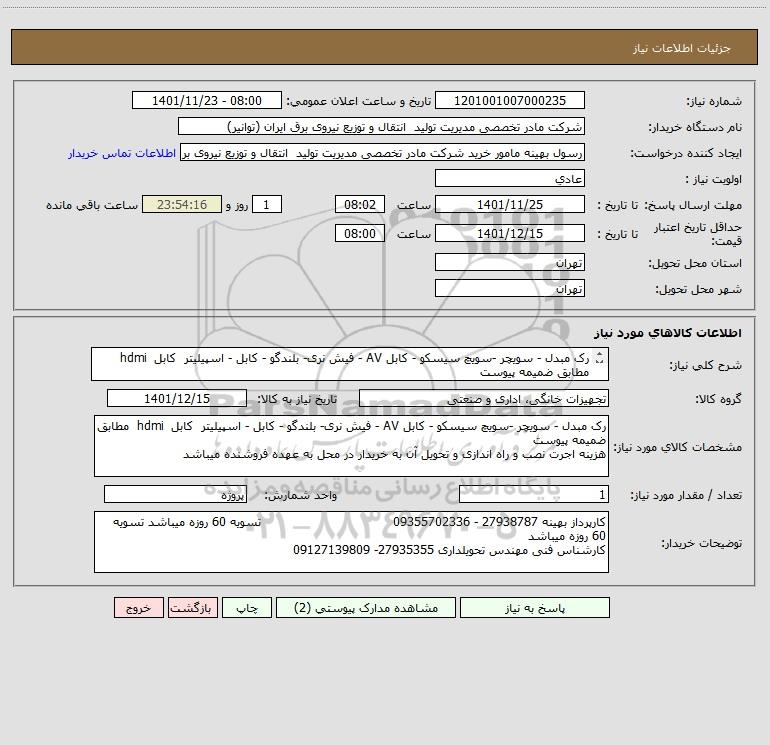The height and width of the screenshot is (745, 770).
Task: Click the deadline time field 08:02
Action: pyautogui.click(x=359, y=205)
